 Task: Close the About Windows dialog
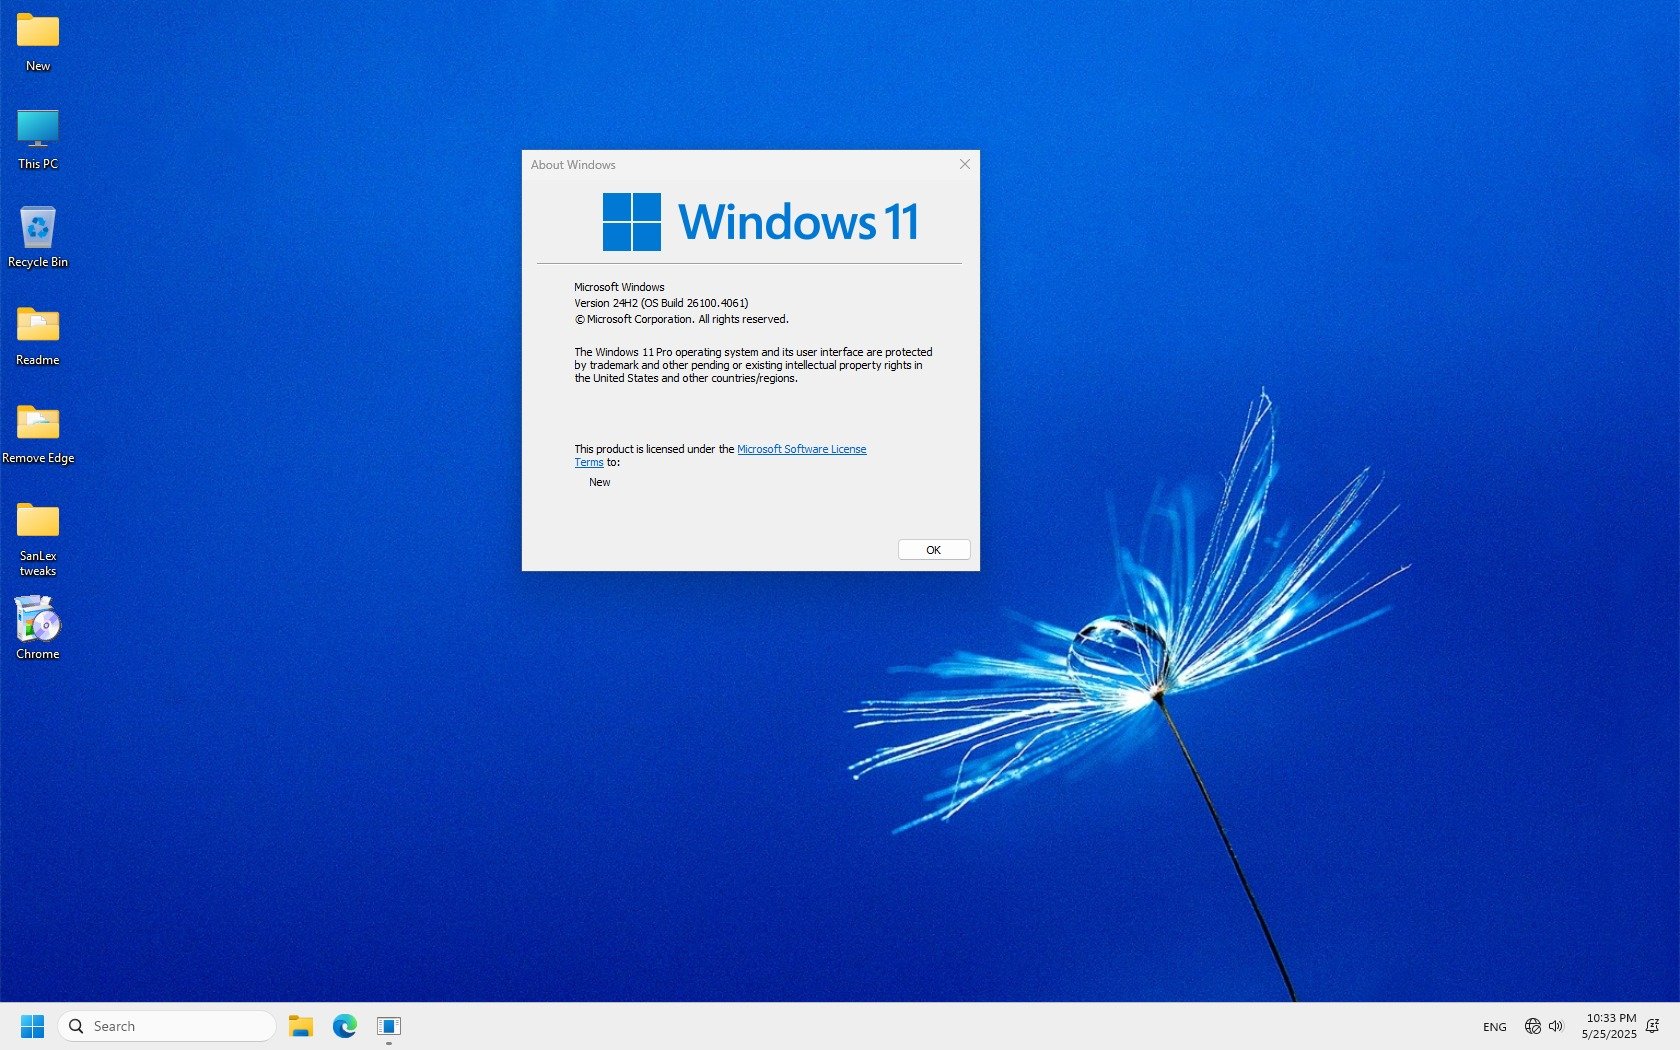tap(965, 164)
